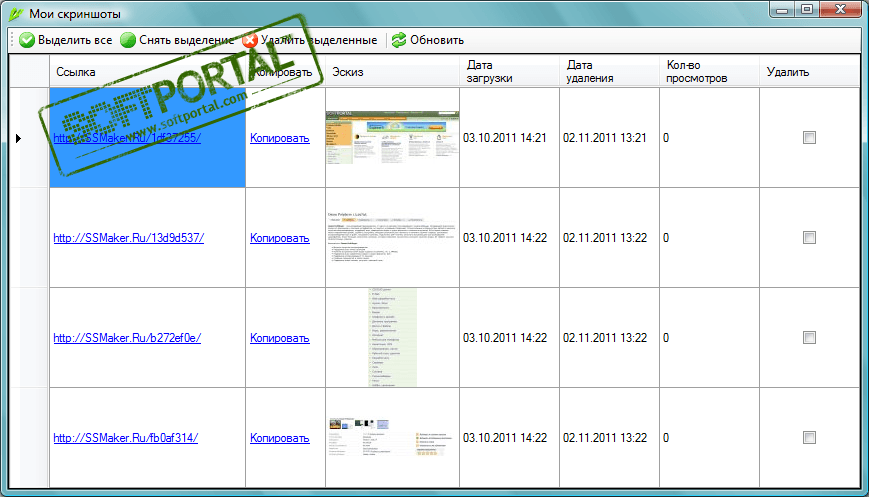Click thumbnail of fb0af314 screenshot
The image size is (869, 497).
pos(392,438)
